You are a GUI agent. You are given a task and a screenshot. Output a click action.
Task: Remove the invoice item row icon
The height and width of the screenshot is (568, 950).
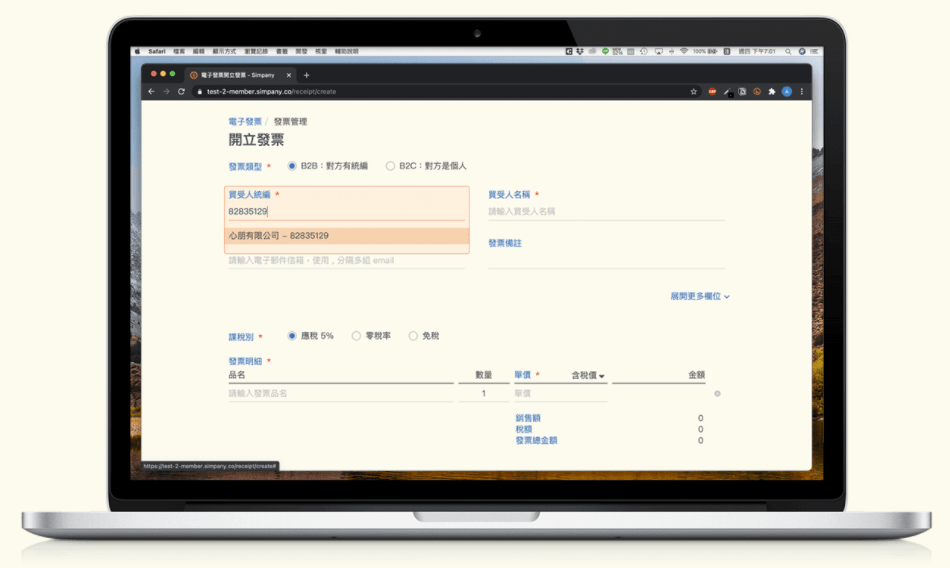pos(717,394)
